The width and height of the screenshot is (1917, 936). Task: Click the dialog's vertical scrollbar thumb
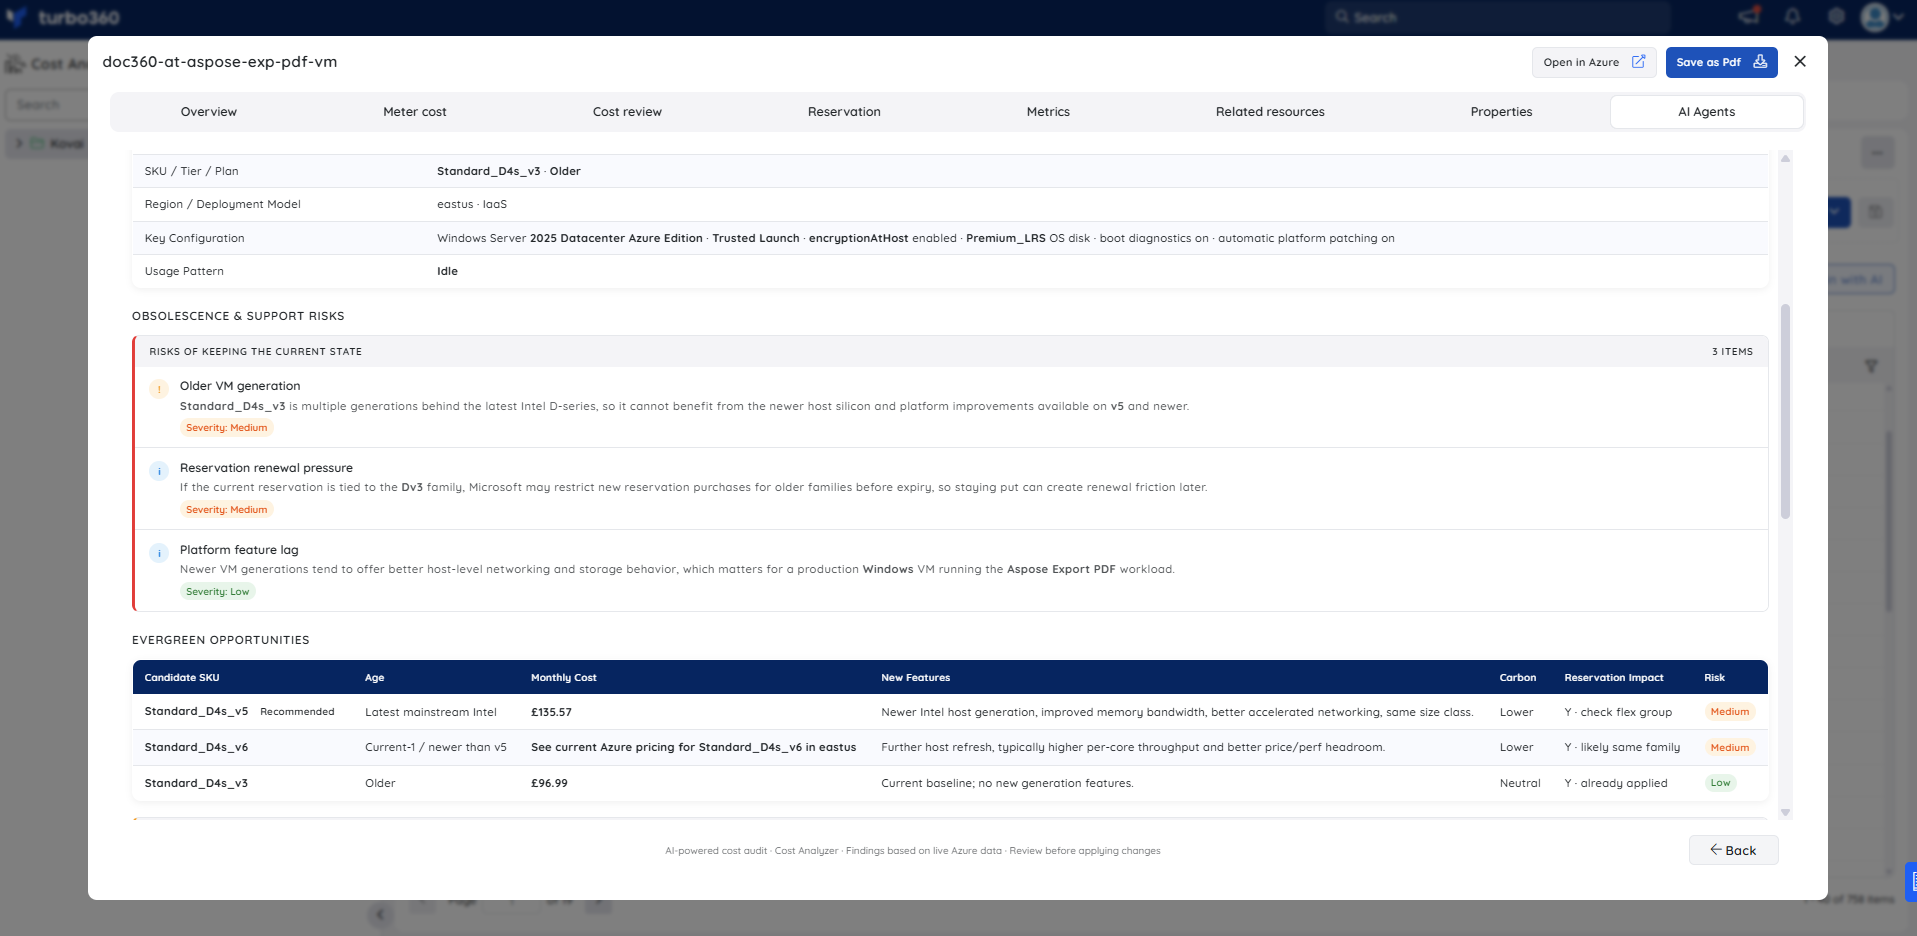[x=1785, y=411]
